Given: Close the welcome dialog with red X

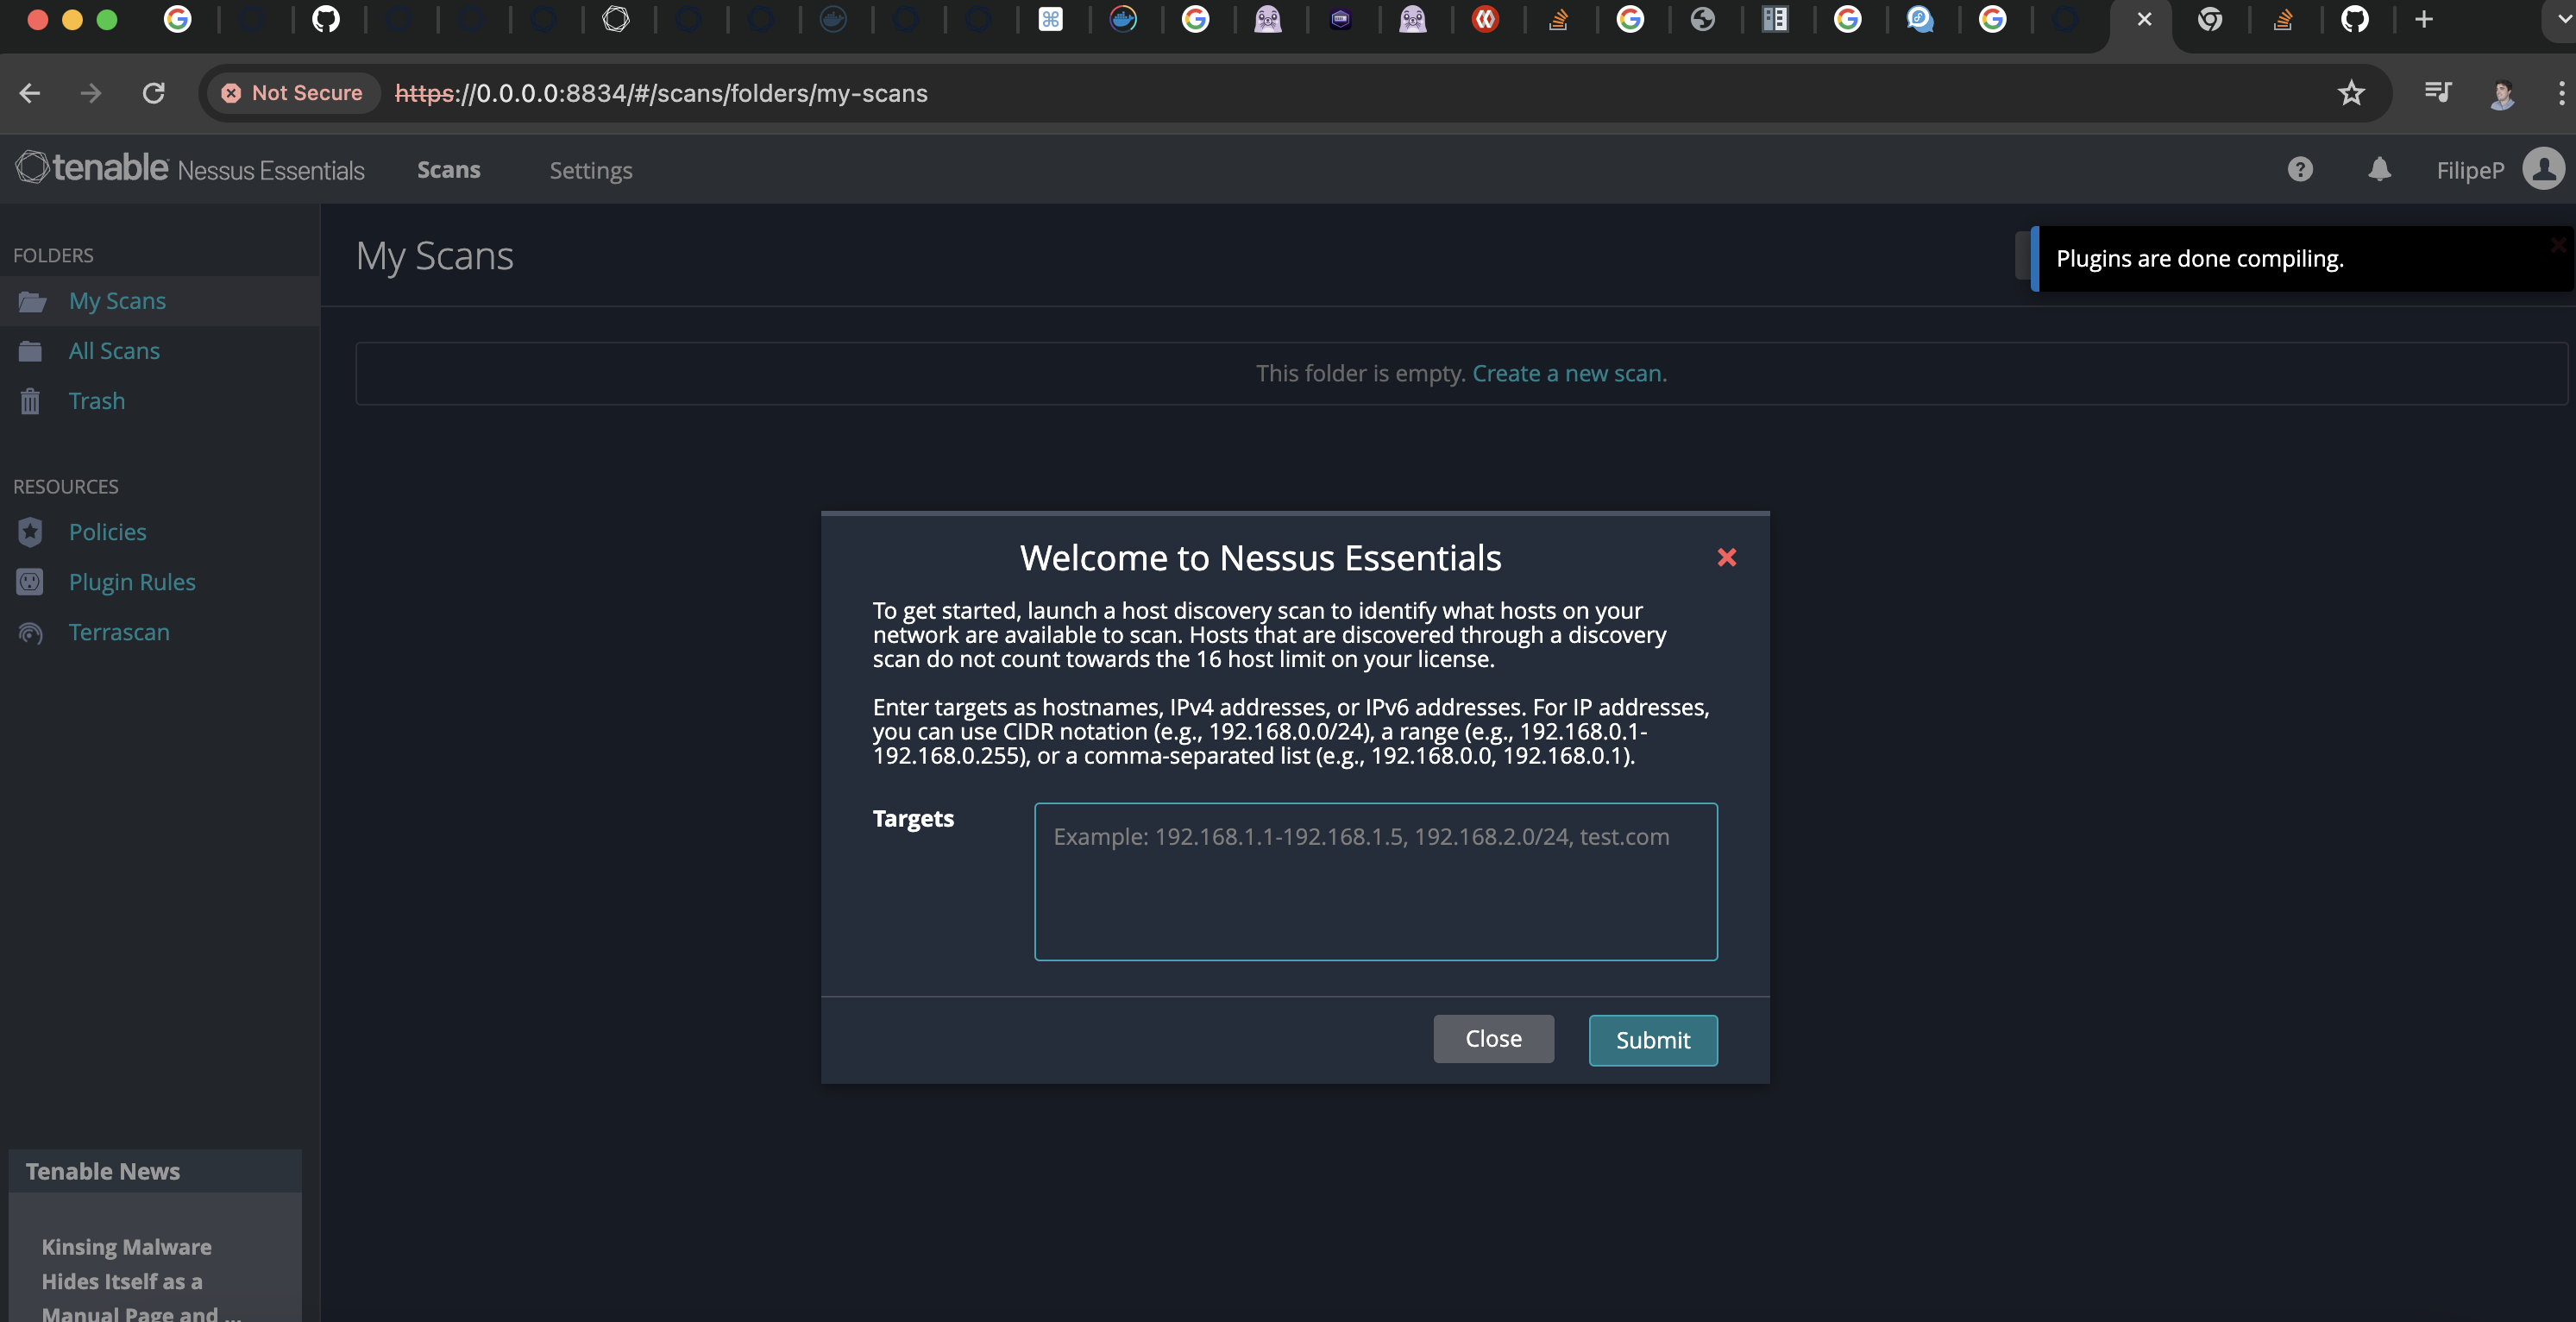Looking at the screenshot, I should [1726, 557].
